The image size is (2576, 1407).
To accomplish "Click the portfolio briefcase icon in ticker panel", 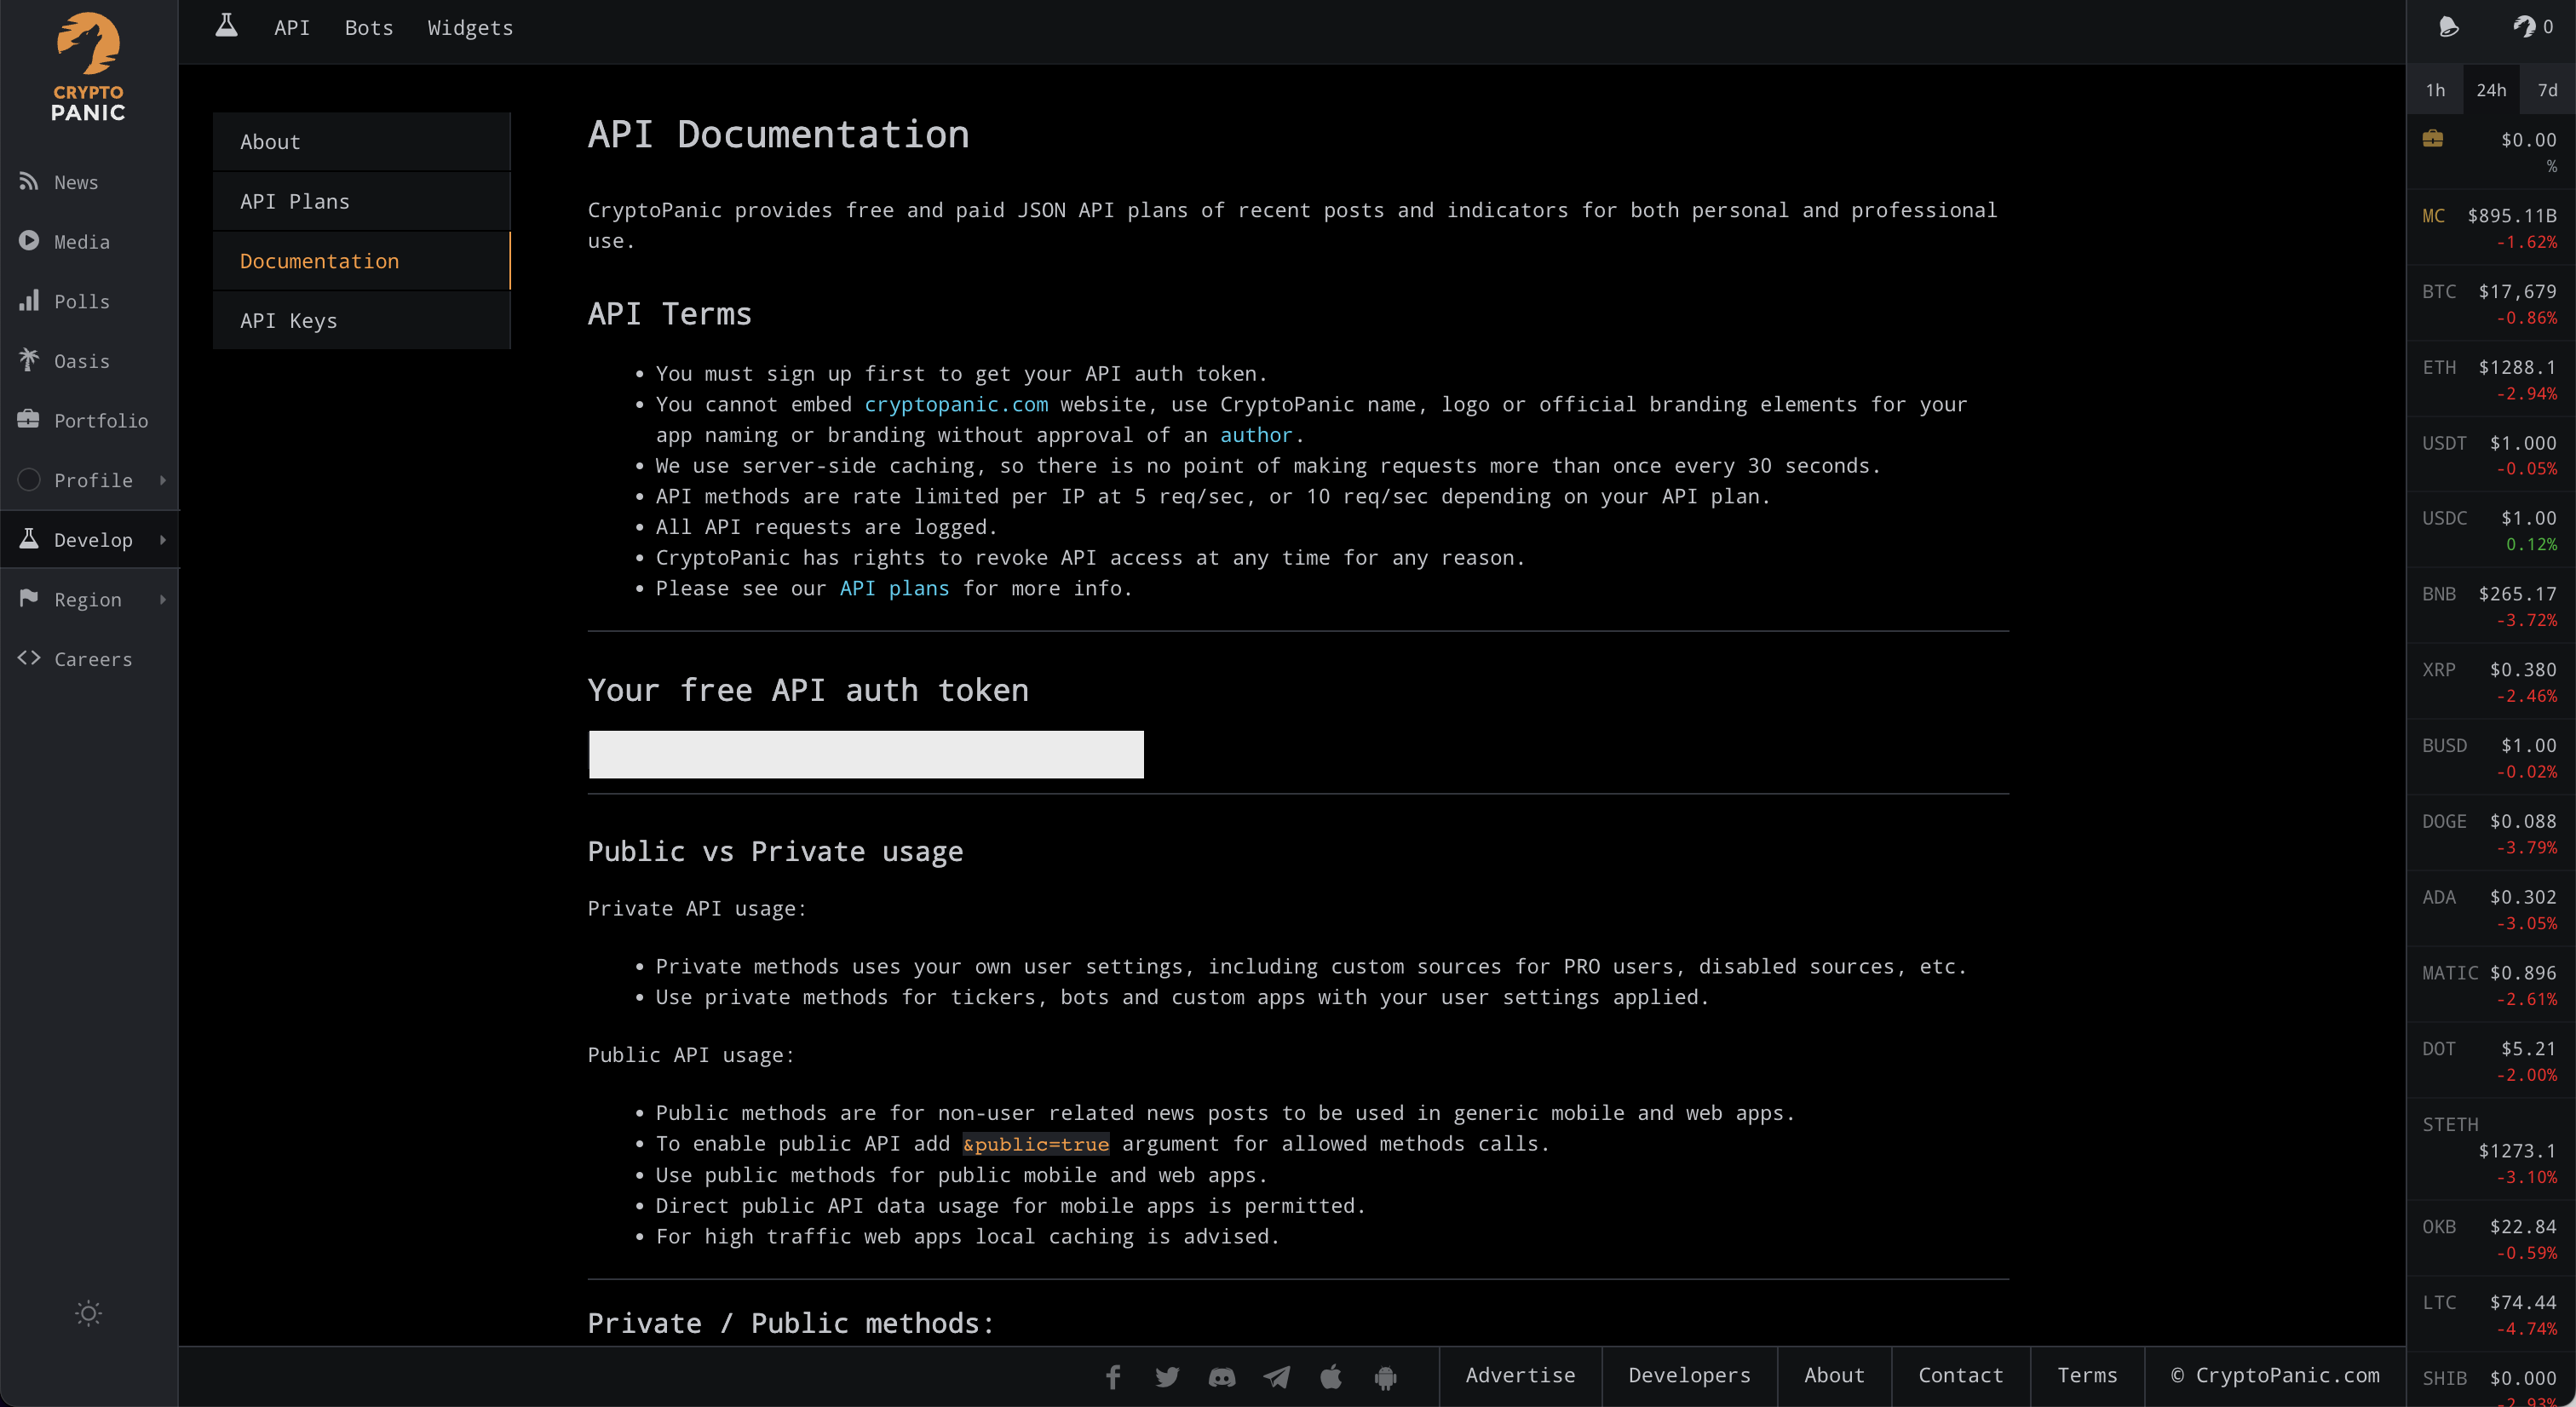I will (x=2433, y=139).
